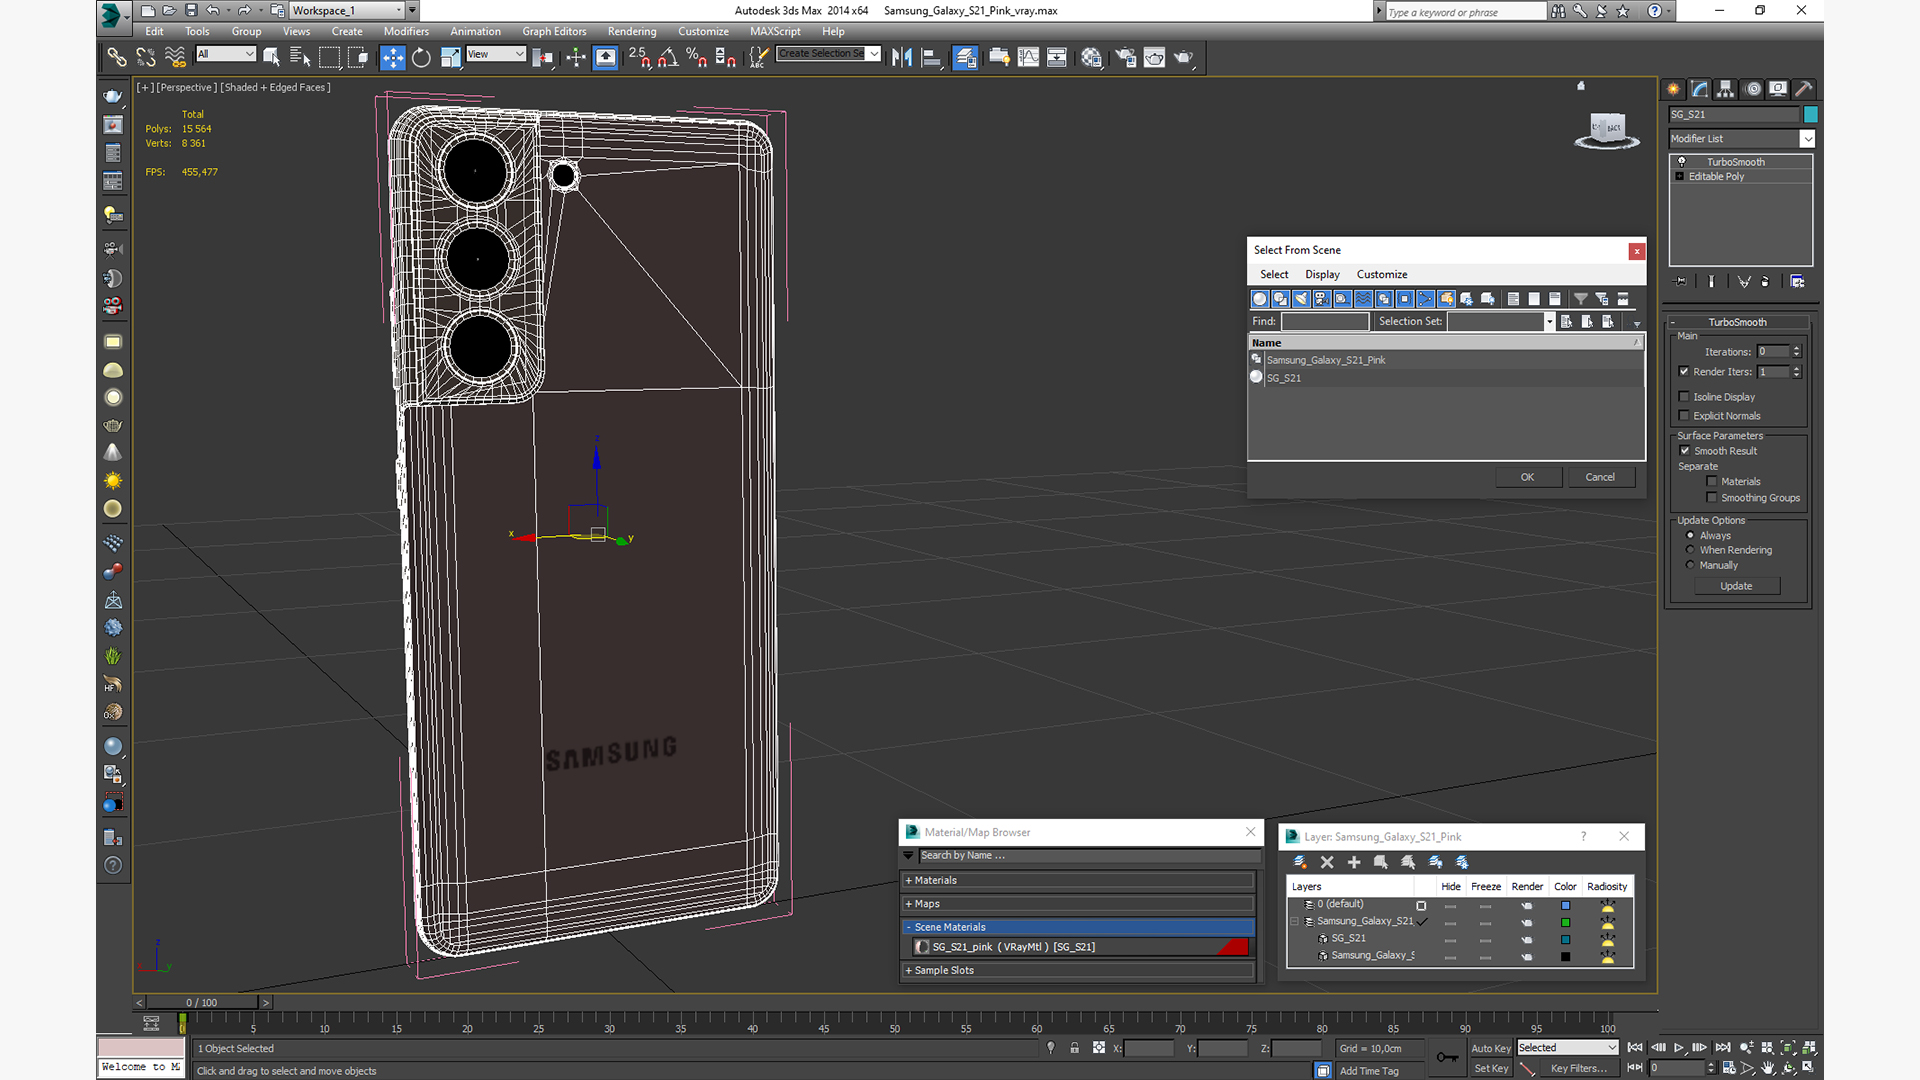Click Add Selected Objects plus icon in Layer dialog
Viewport: 1920px width, 1080px height.
tap(1354, 862)
